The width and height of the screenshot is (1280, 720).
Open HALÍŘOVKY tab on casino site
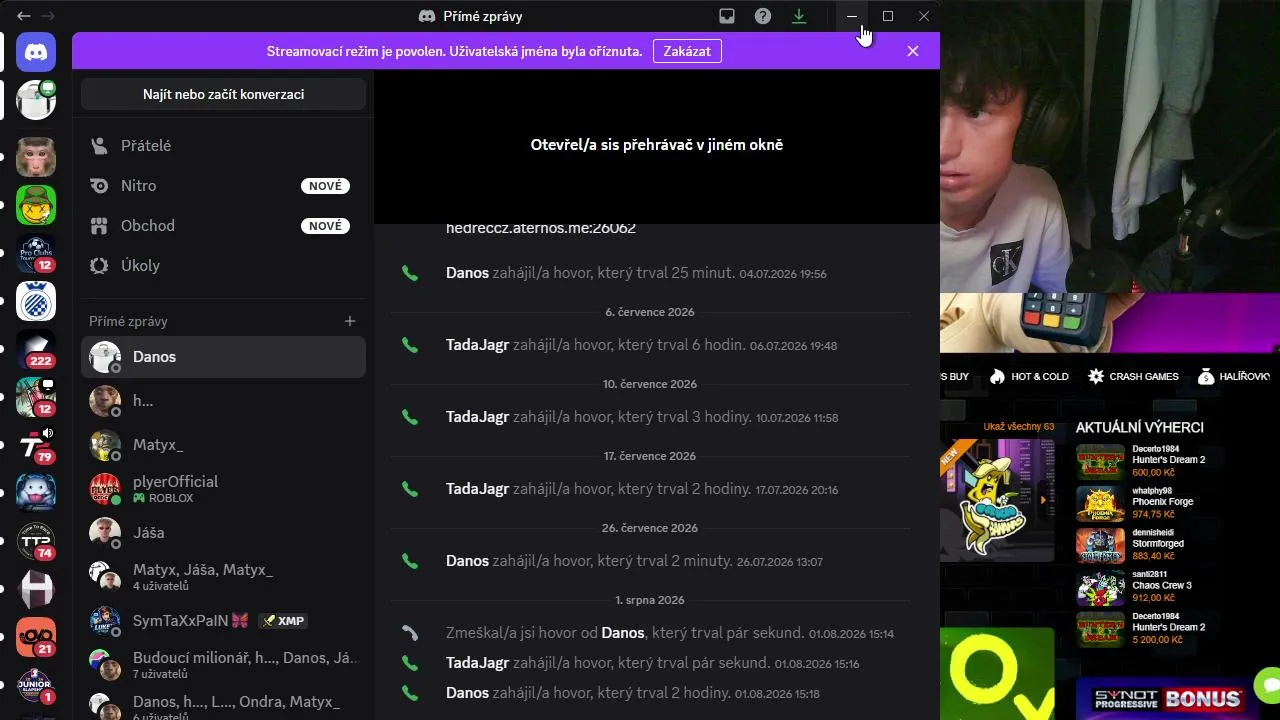[x=1234, y=377]
